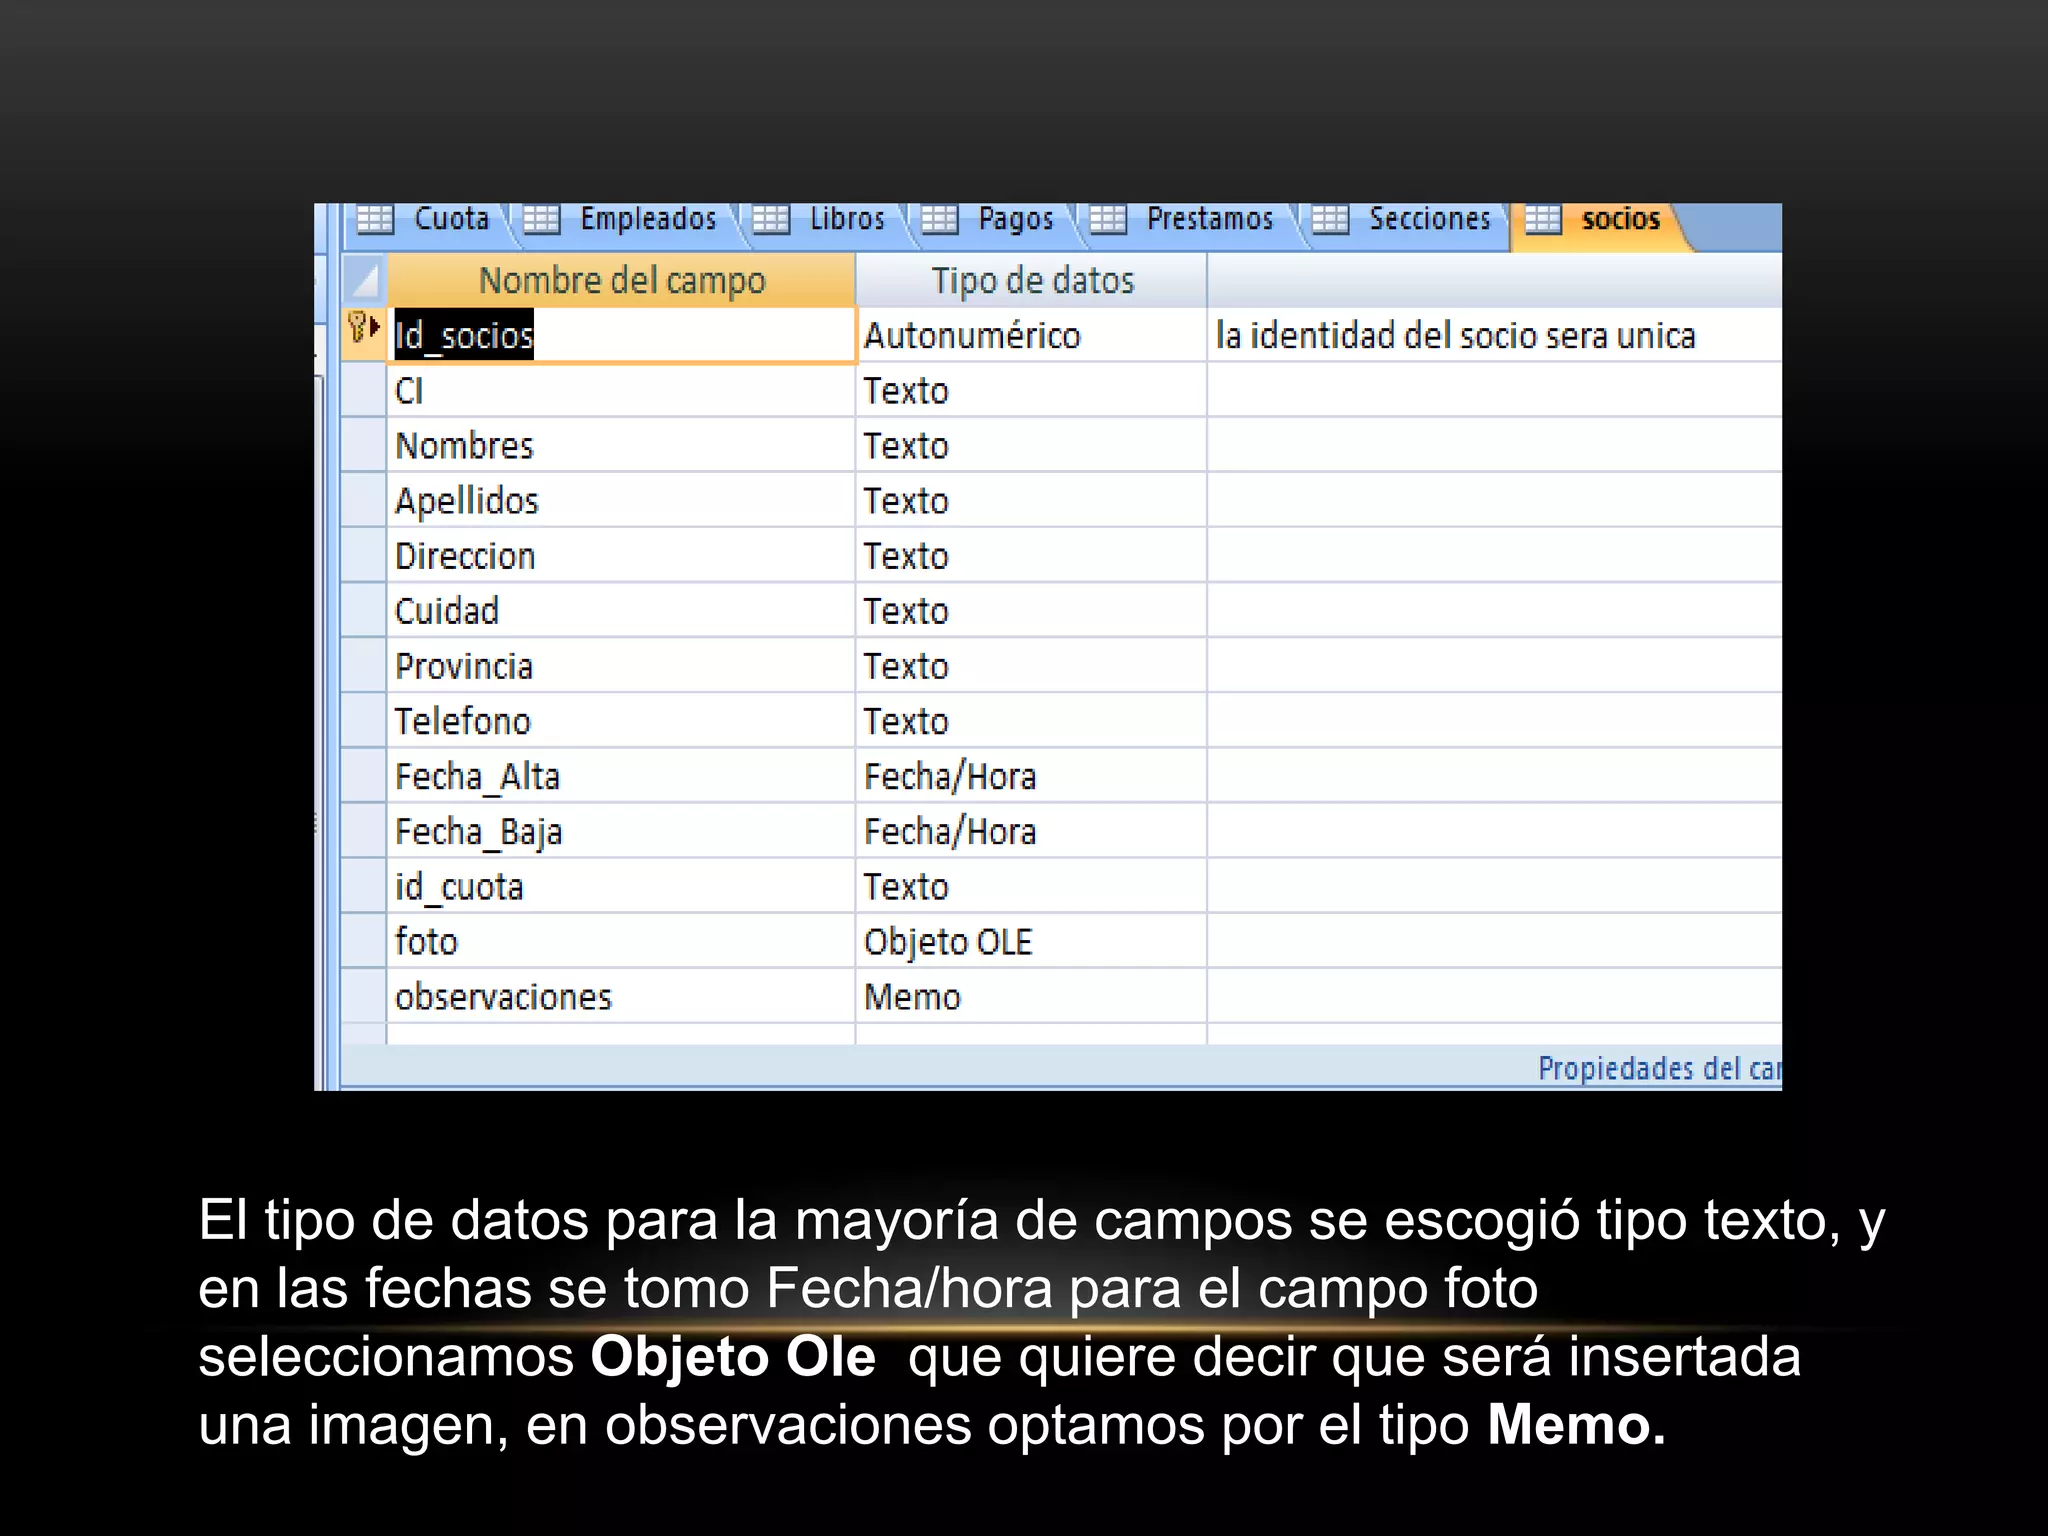Click the select-all corner box of the grid
The image size is (2048, 1536).
pos(364,280)
